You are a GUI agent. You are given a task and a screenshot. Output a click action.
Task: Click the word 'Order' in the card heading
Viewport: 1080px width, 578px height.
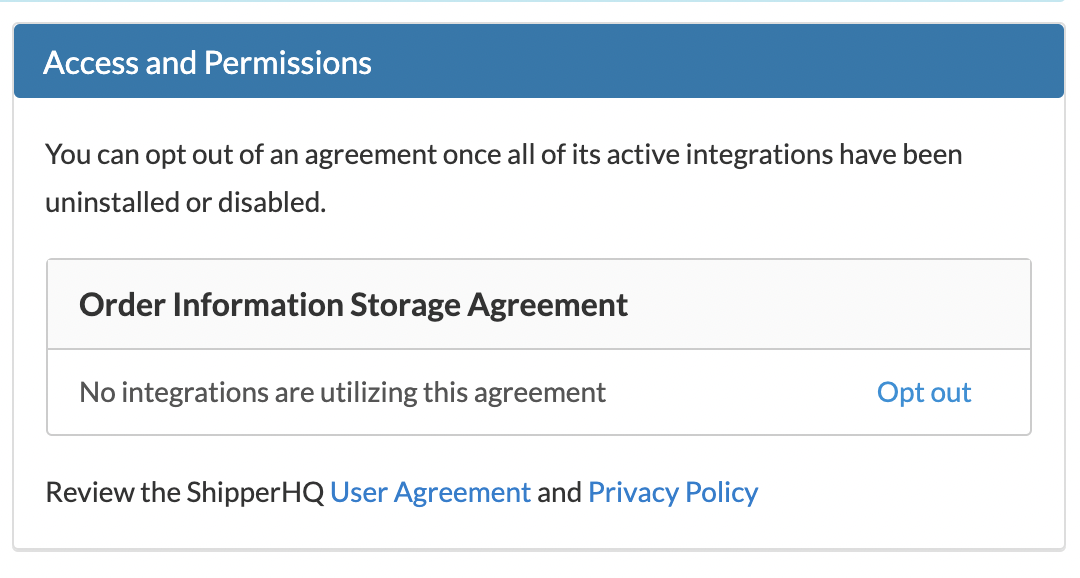coord(122,304)
